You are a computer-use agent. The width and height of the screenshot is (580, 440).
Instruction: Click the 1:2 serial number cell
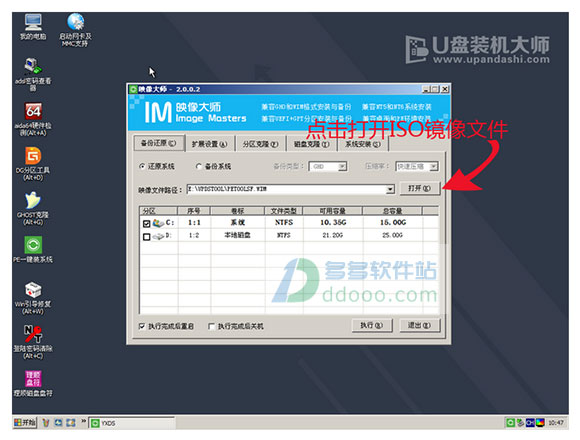point(194,236)
